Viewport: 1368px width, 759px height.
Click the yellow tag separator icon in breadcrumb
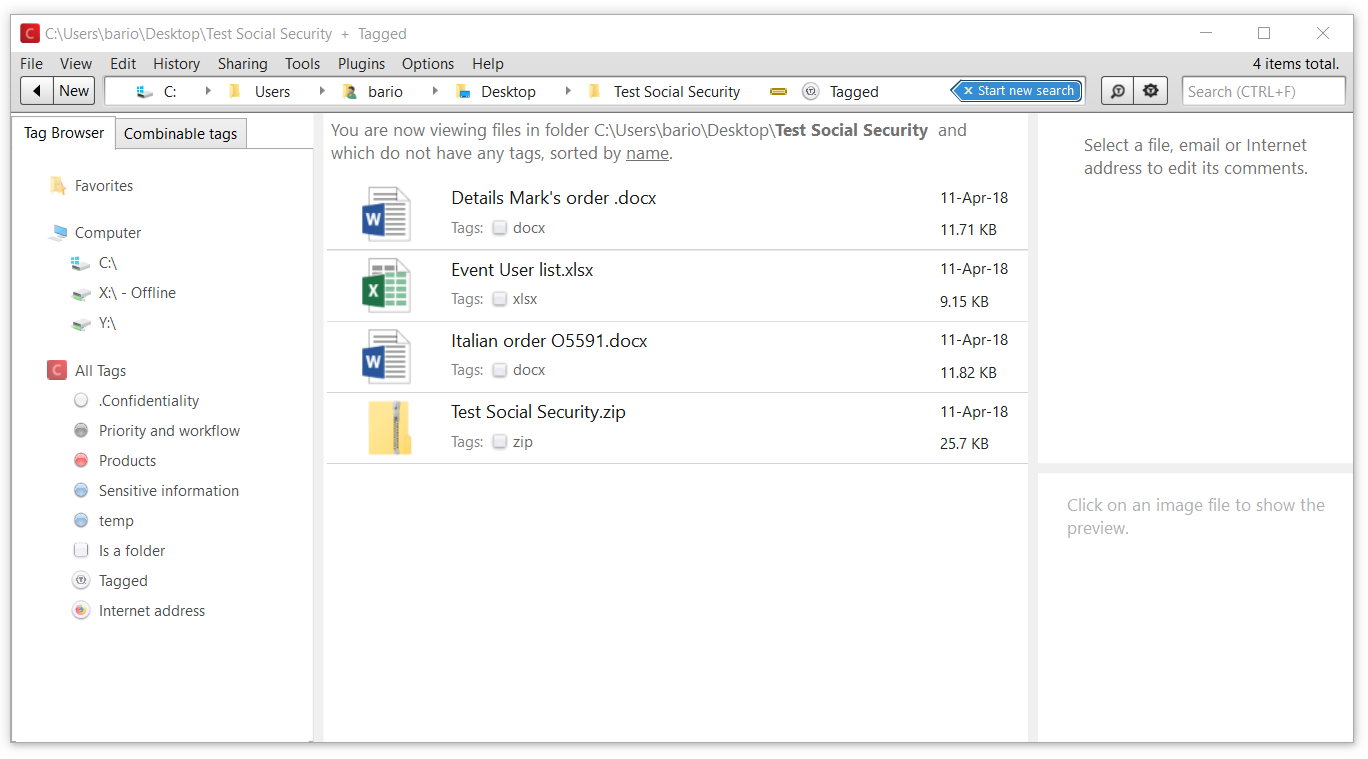point(778,91)
